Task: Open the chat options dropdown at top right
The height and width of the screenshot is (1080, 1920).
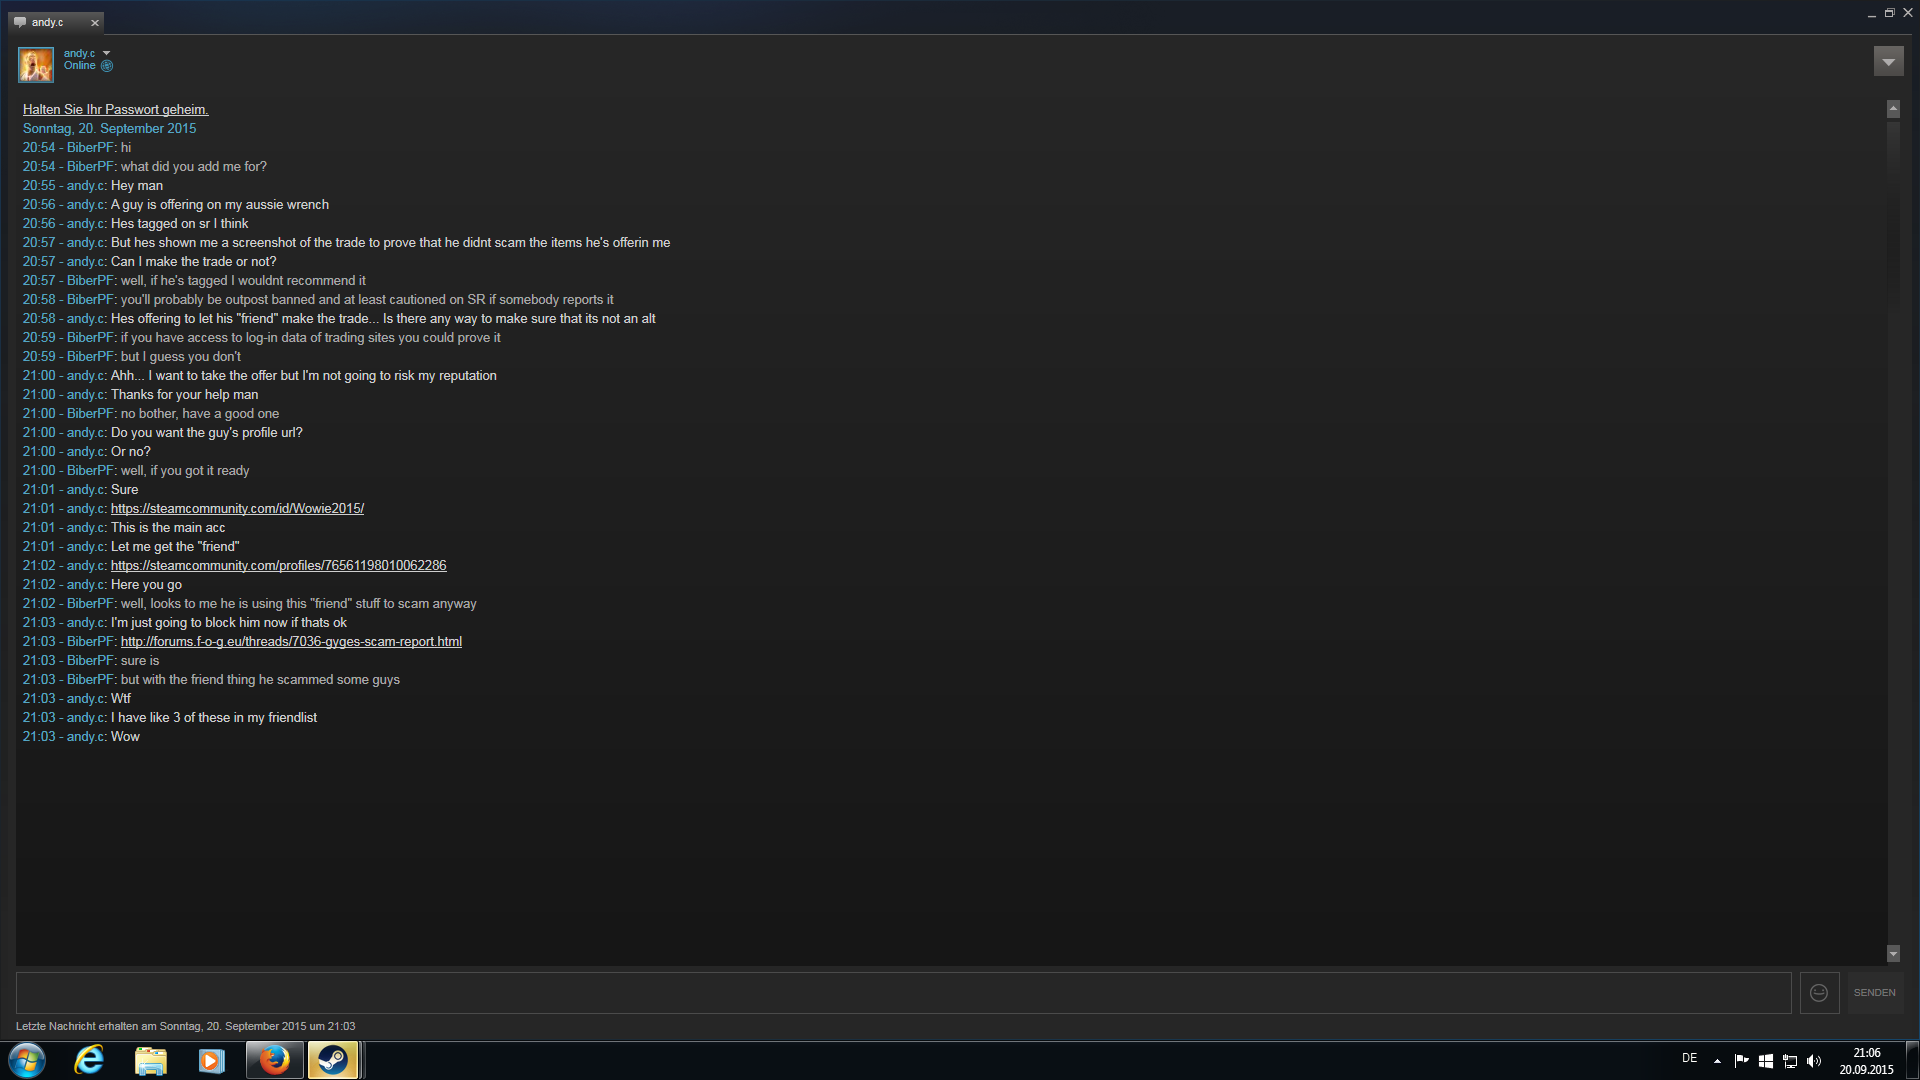Action: point(1888,62)
